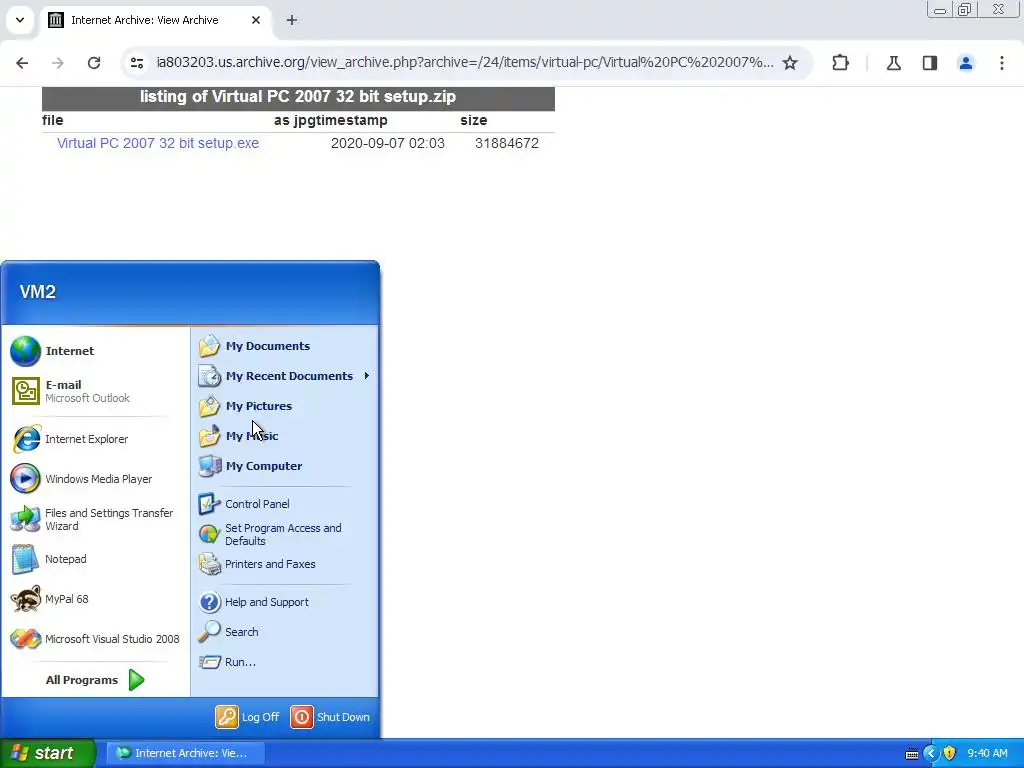
Task: Select the Internet Archive: View Archive tab
Action: click(x=155, y=20)
